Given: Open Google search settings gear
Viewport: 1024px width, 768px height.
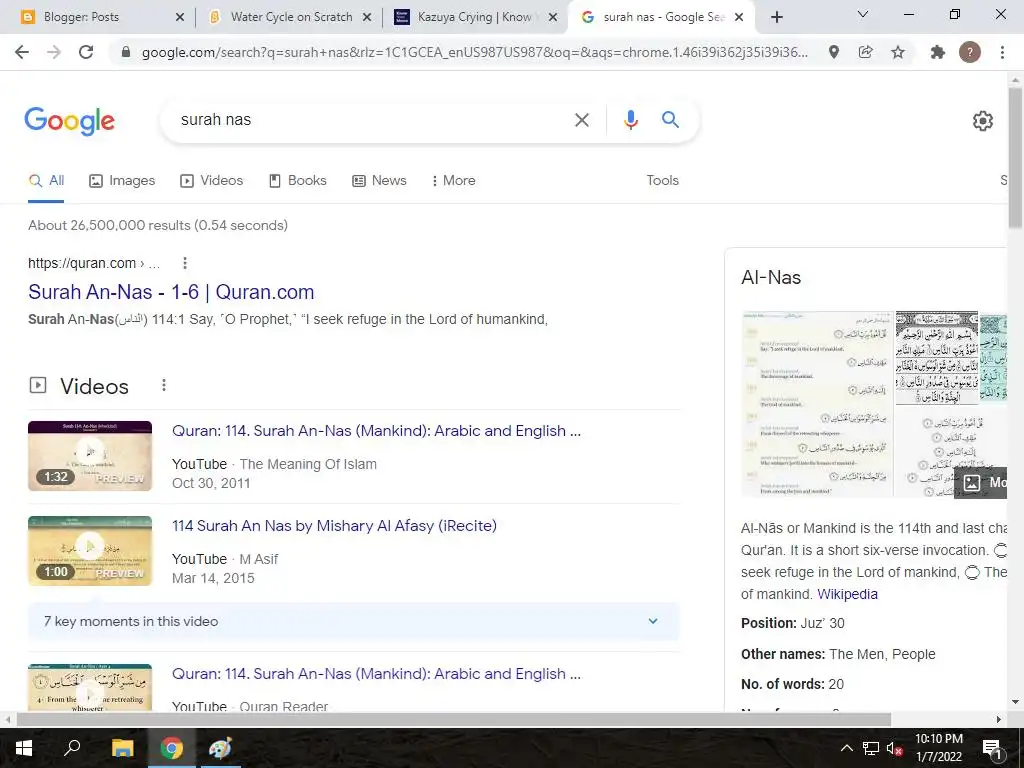Looking at the screenshot, I should 982,121.
